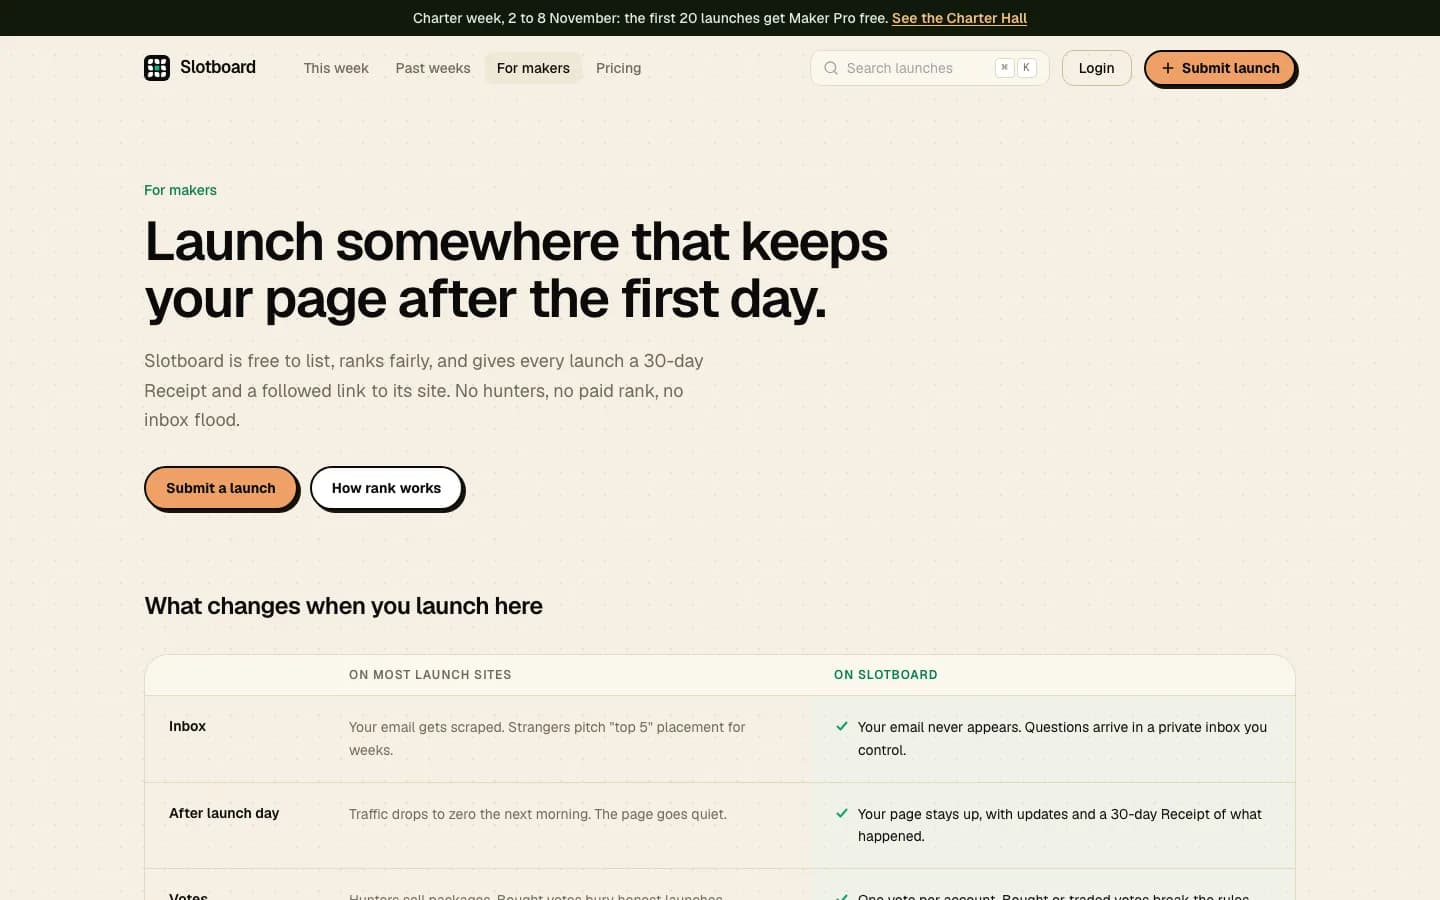Screen dimensions: 1440x900
Task: Click See the Charter Hall link
Action: [959, 18]
